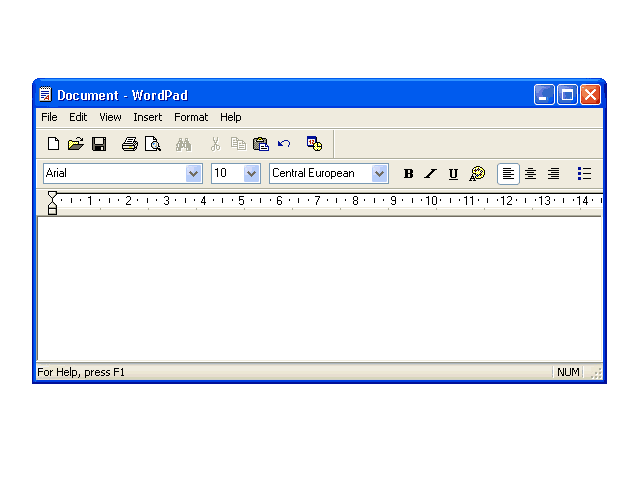This screenshot has height=488, width=640.
Task: Undo the last action with arrow icon
Action: pos(284,144)
